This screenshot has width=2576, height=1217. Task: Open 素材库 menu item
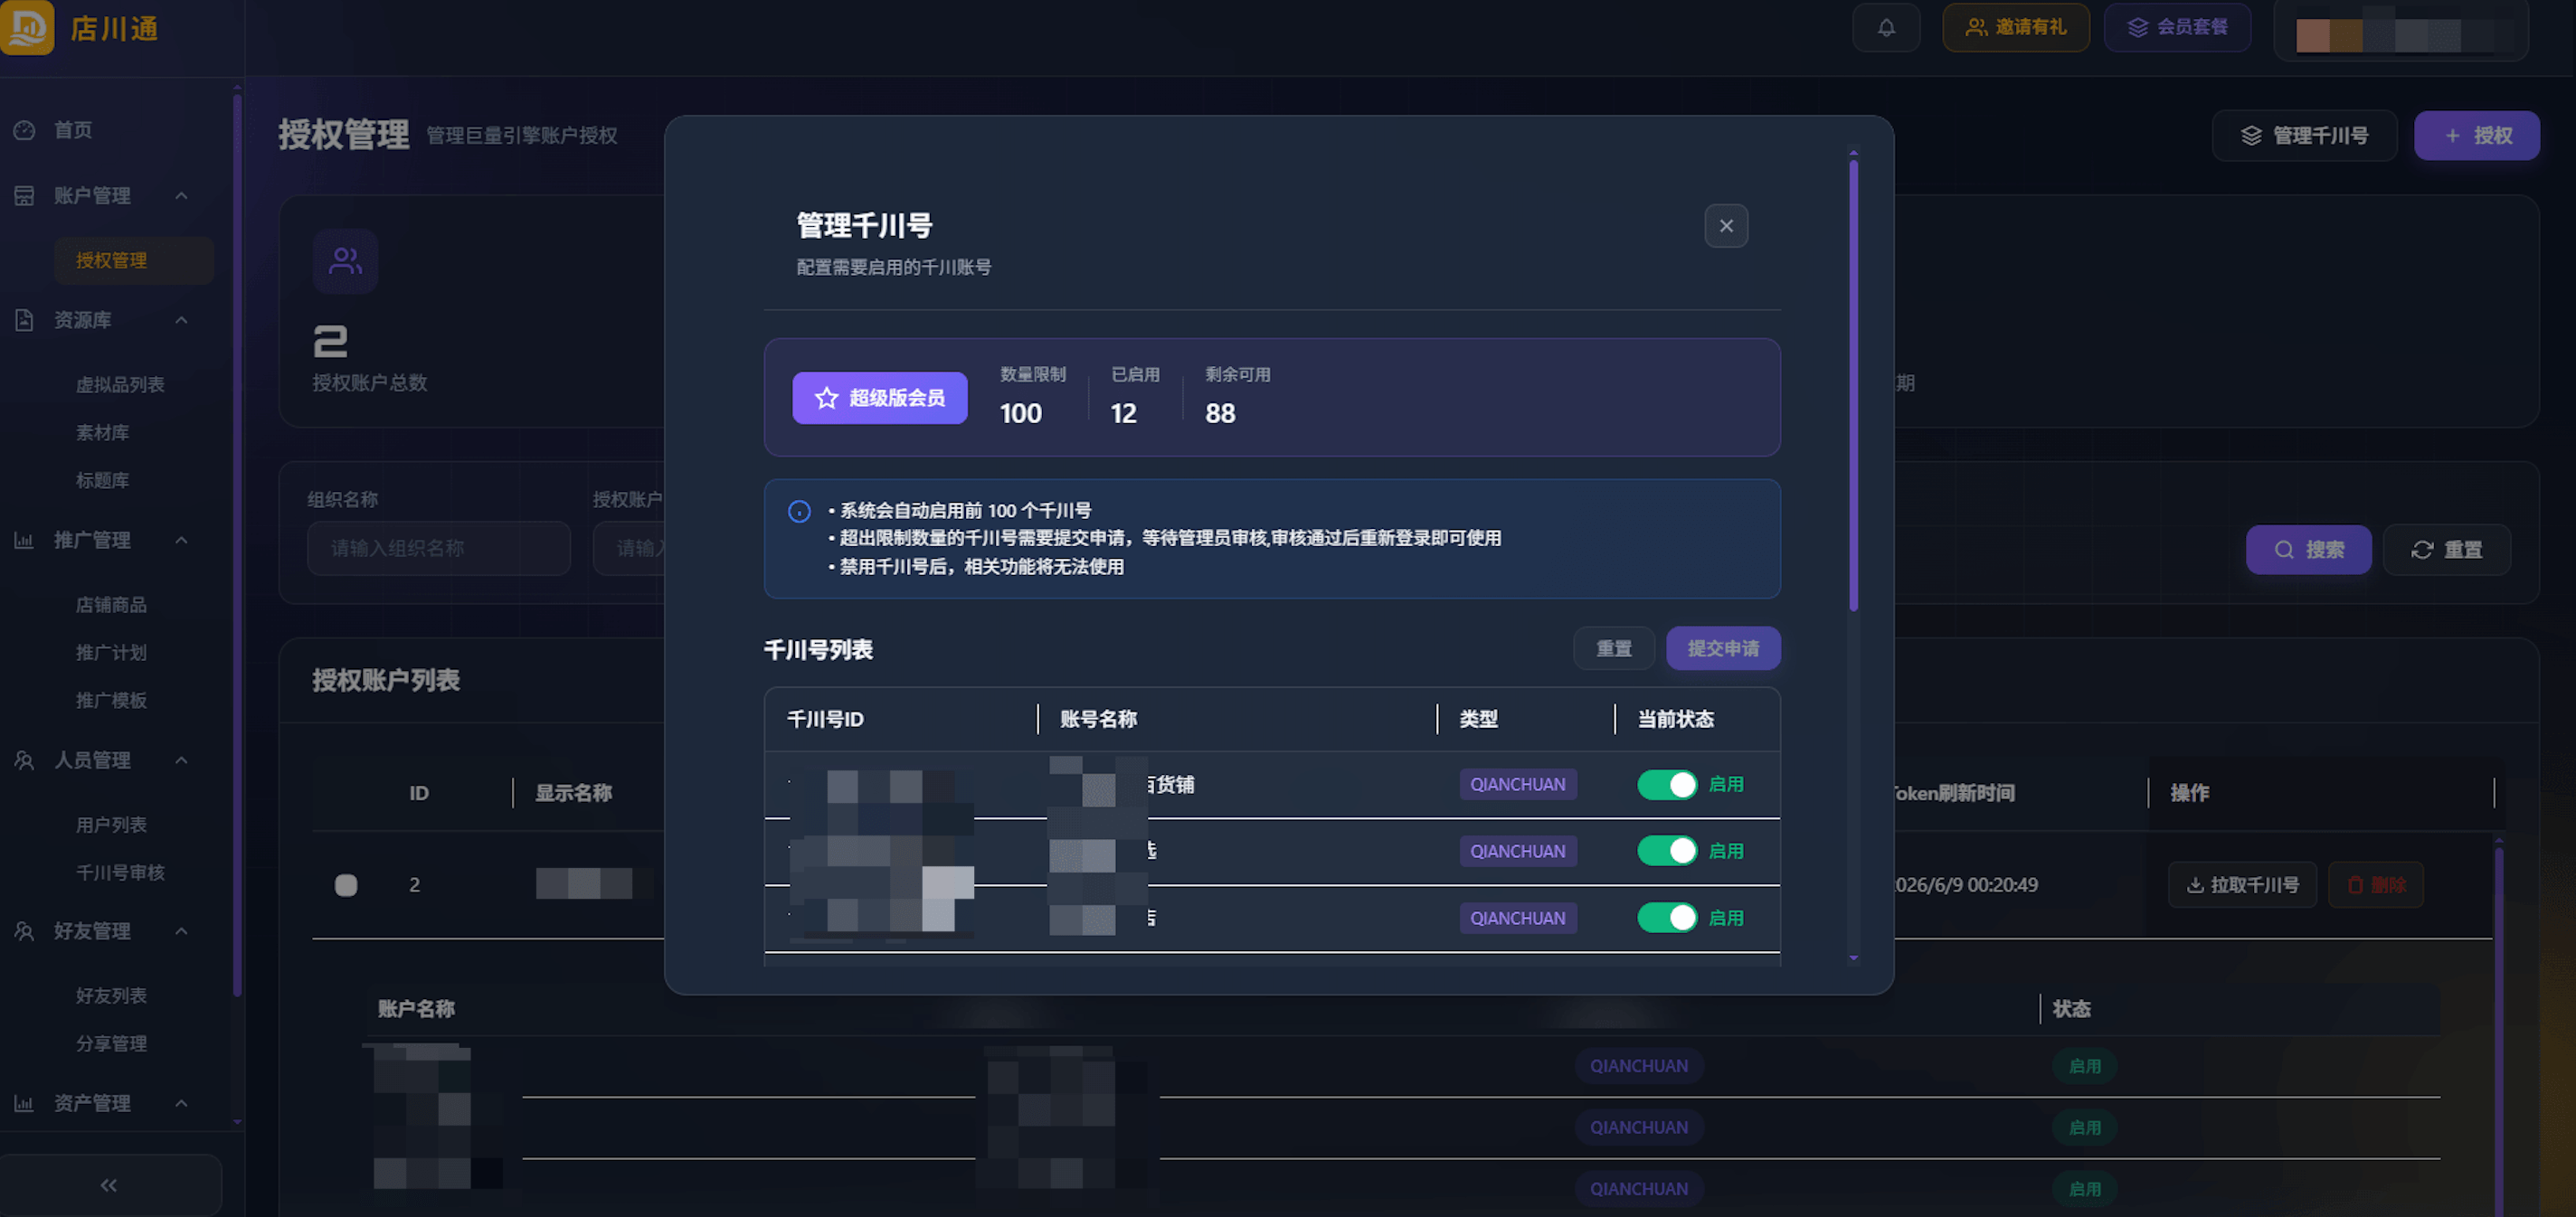pyautogui.click(x=102, y=433)
